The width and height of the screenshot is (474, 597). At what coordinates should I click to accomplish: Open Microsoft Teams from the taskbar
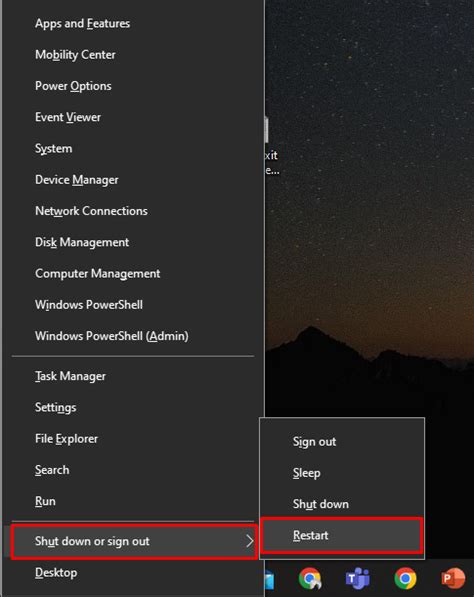pos(357,578)
